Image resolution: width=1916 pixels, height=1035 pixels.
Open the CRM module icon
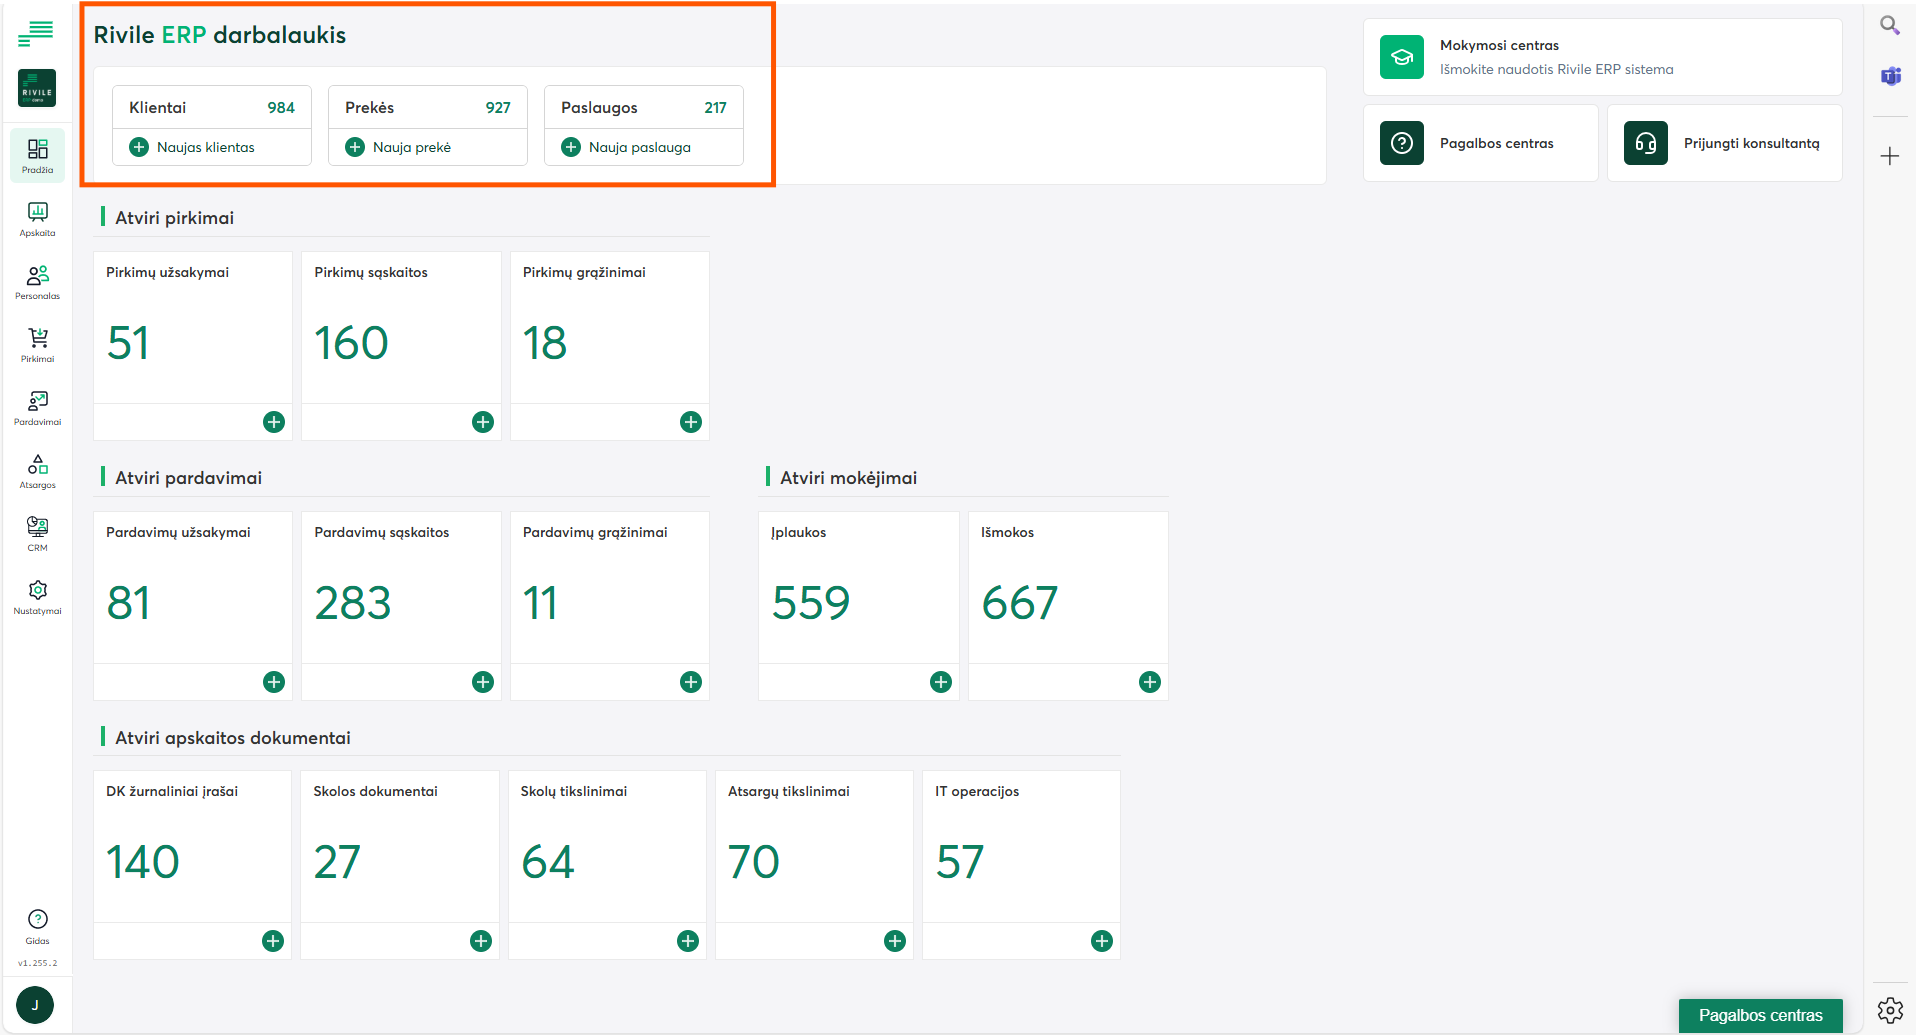[37, 534]
